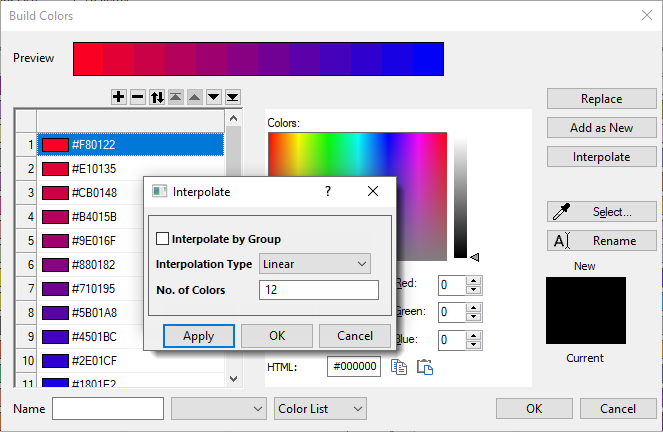Click the No. of Colors input field

318,290
